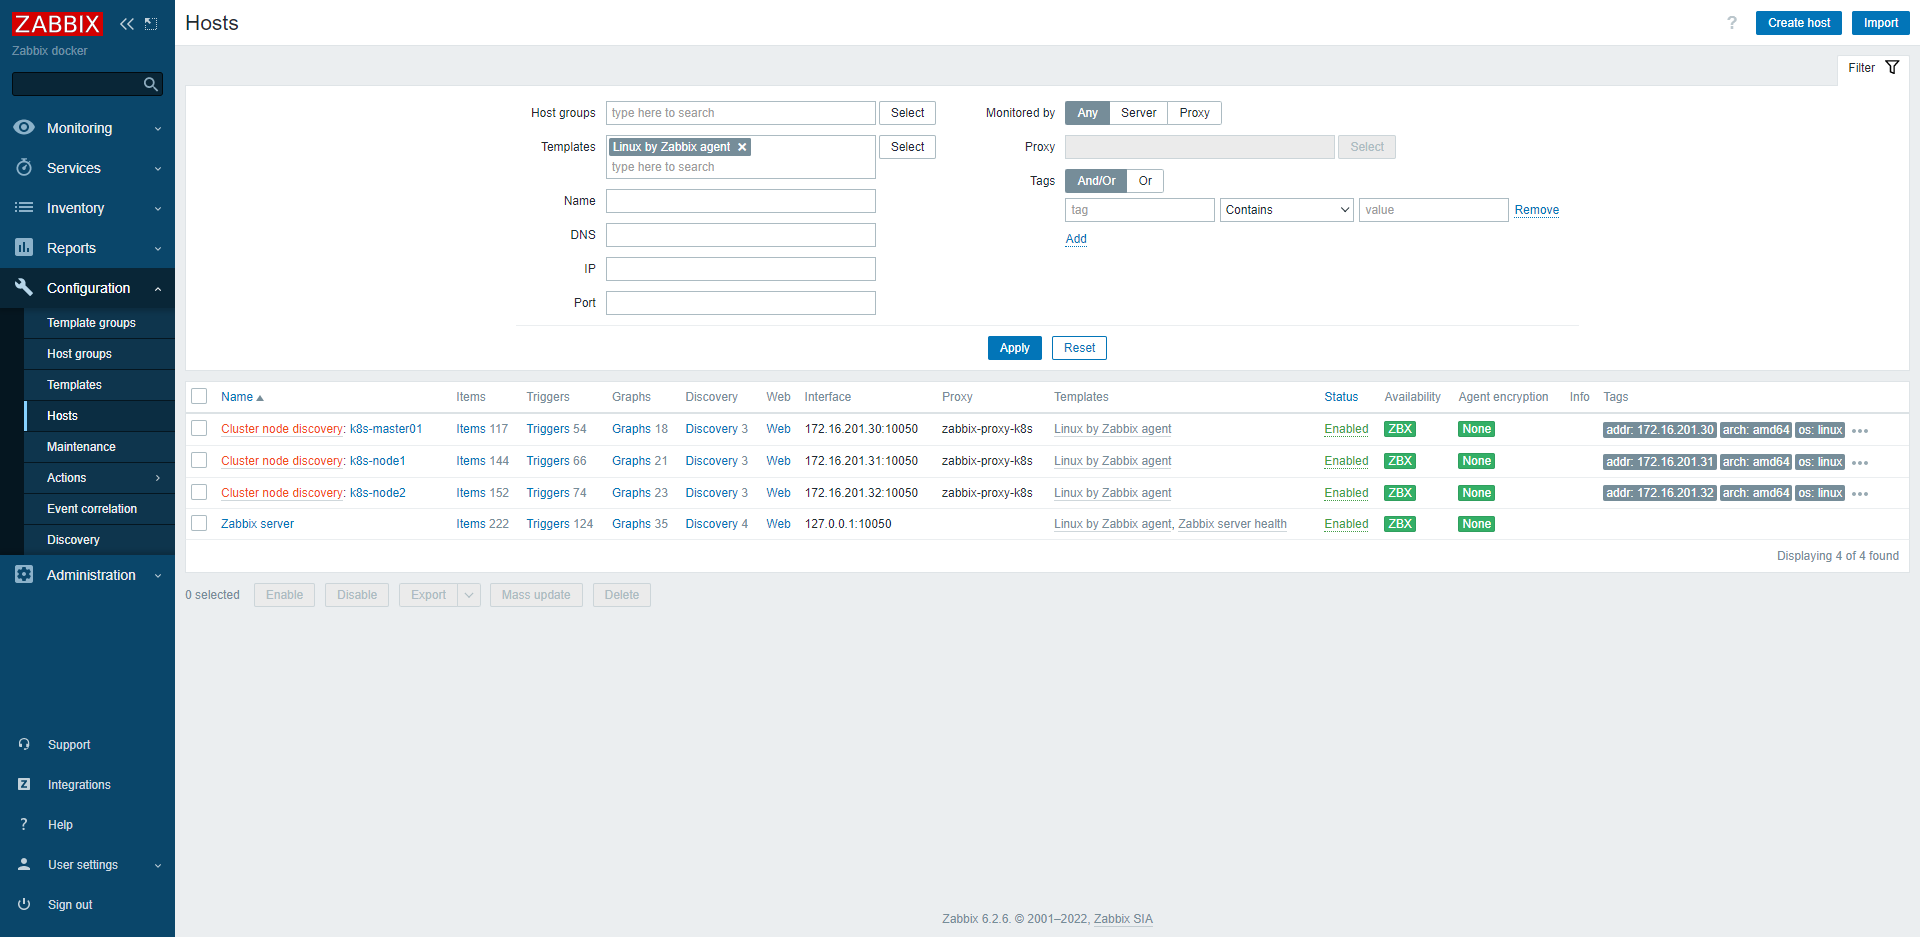
Task: Open the Zabbix server host link
Action: tap(257, 524)
